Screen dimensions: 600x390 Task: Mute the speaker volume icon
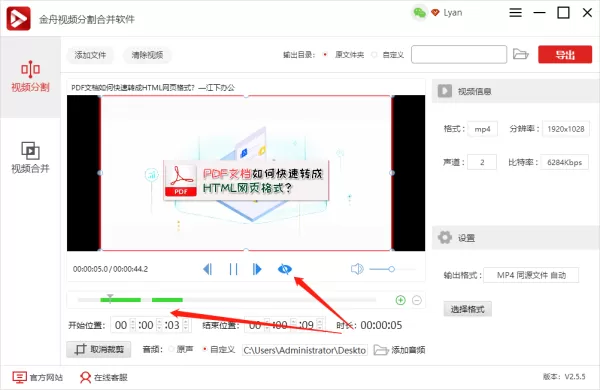357,269
